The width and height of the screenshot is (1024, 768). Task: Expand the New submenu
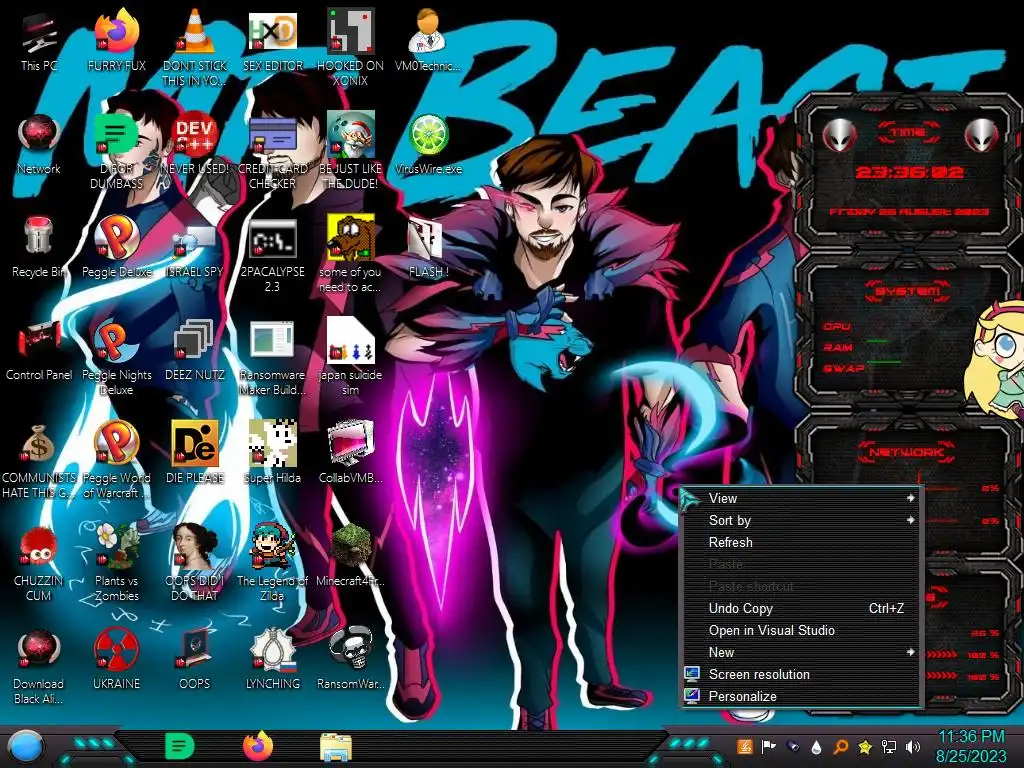coord(801,652)
